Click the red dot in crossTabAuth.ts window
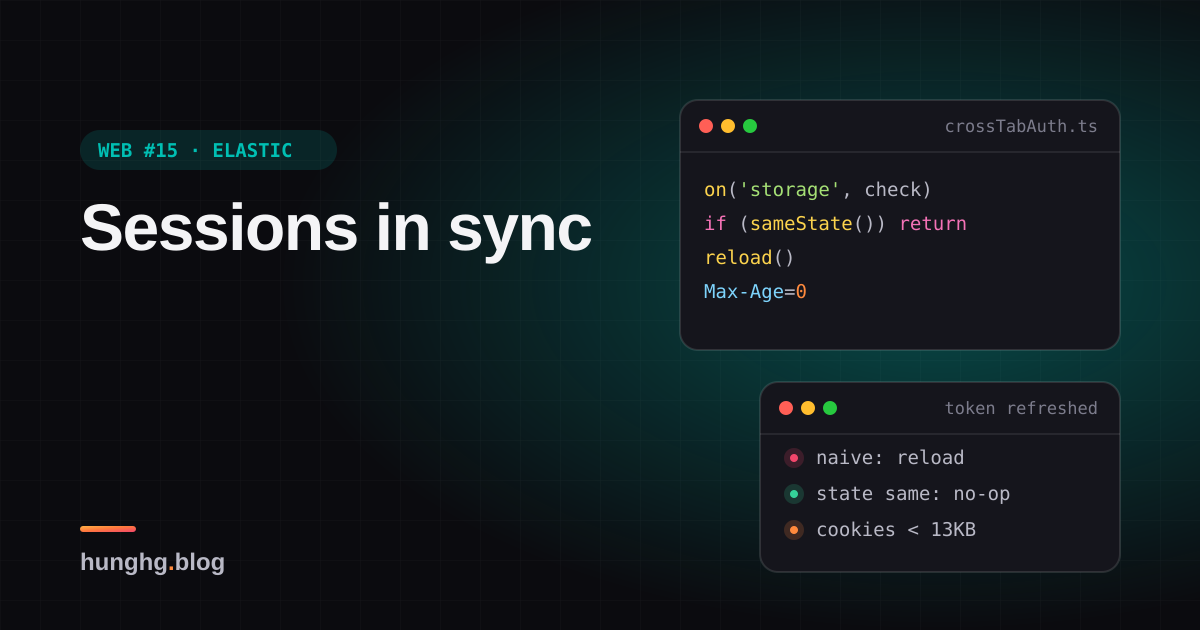This screenshot has width=1200, height=630. click(x=706, y=126)
